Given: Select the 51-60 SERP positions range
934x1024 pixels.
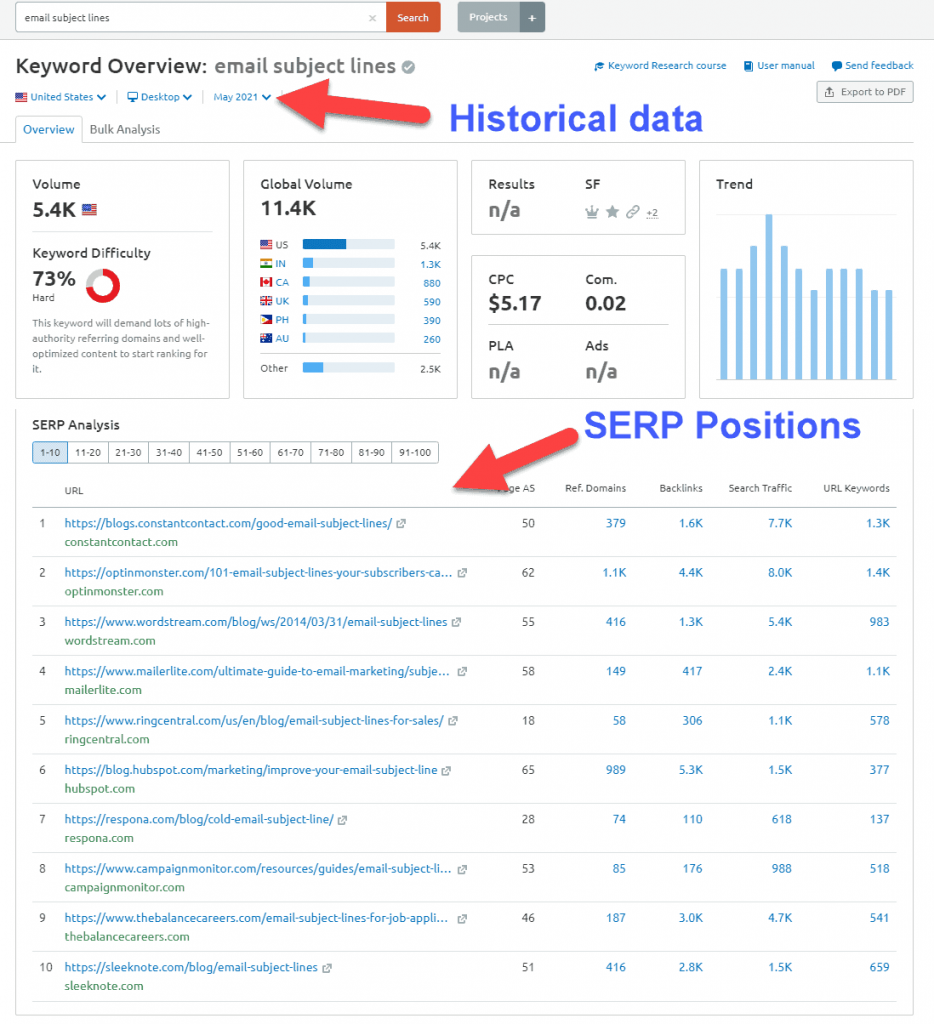Looking at the screenshot, I should click(x=250, y=453).
